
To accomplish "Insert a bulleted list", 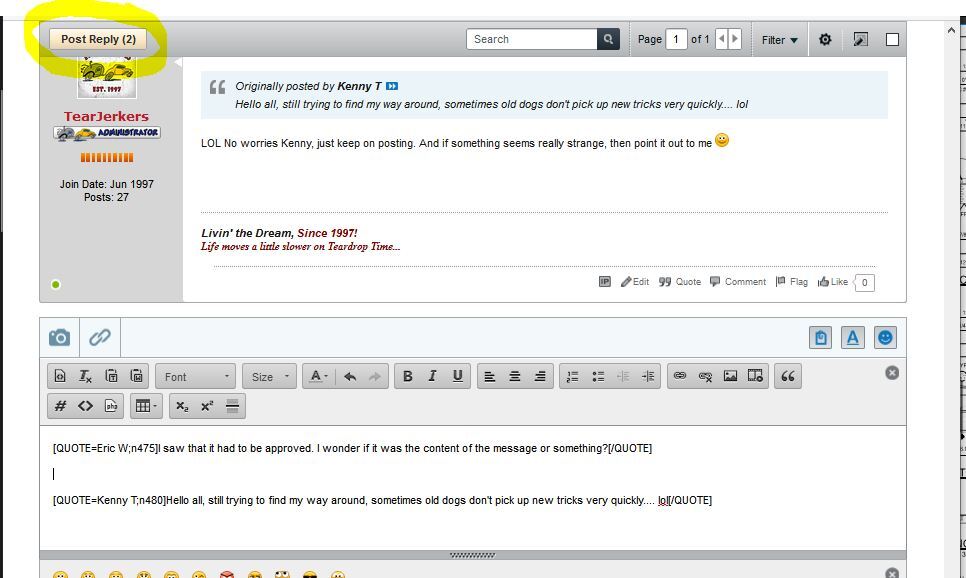I will coord(598,377).
